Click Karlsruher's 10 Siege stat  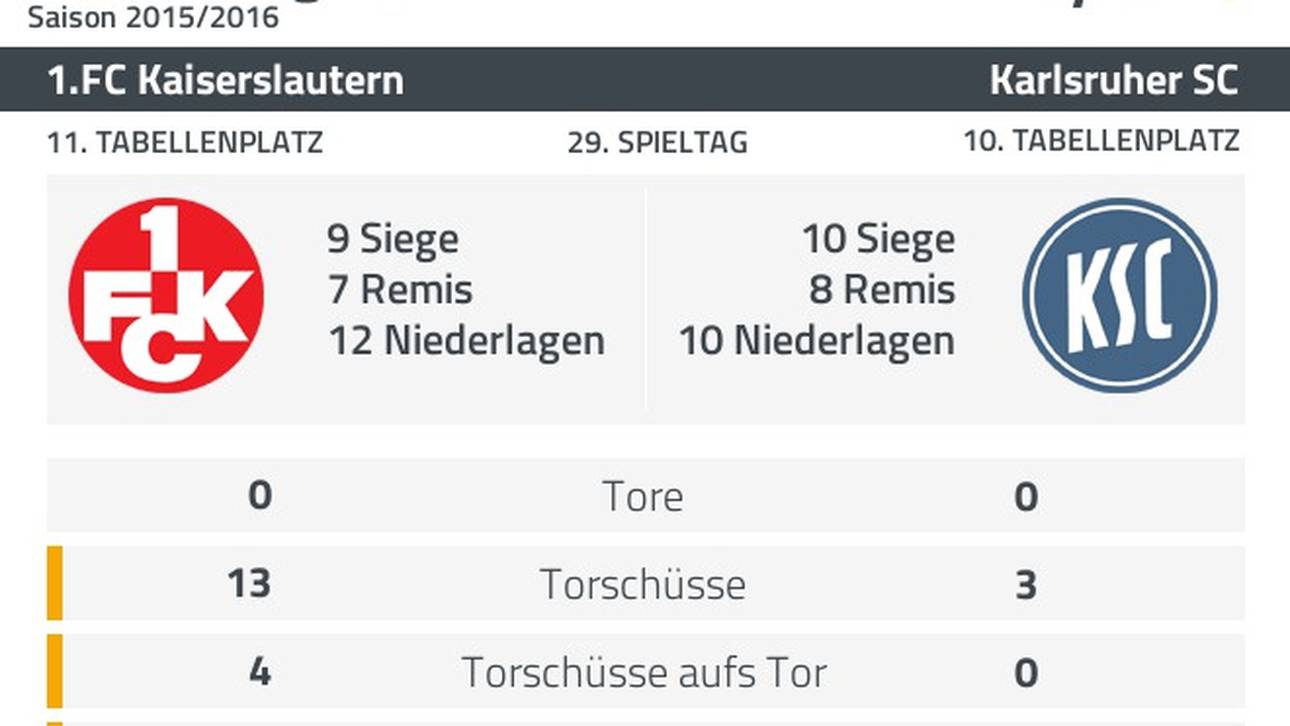coord(878,239)
